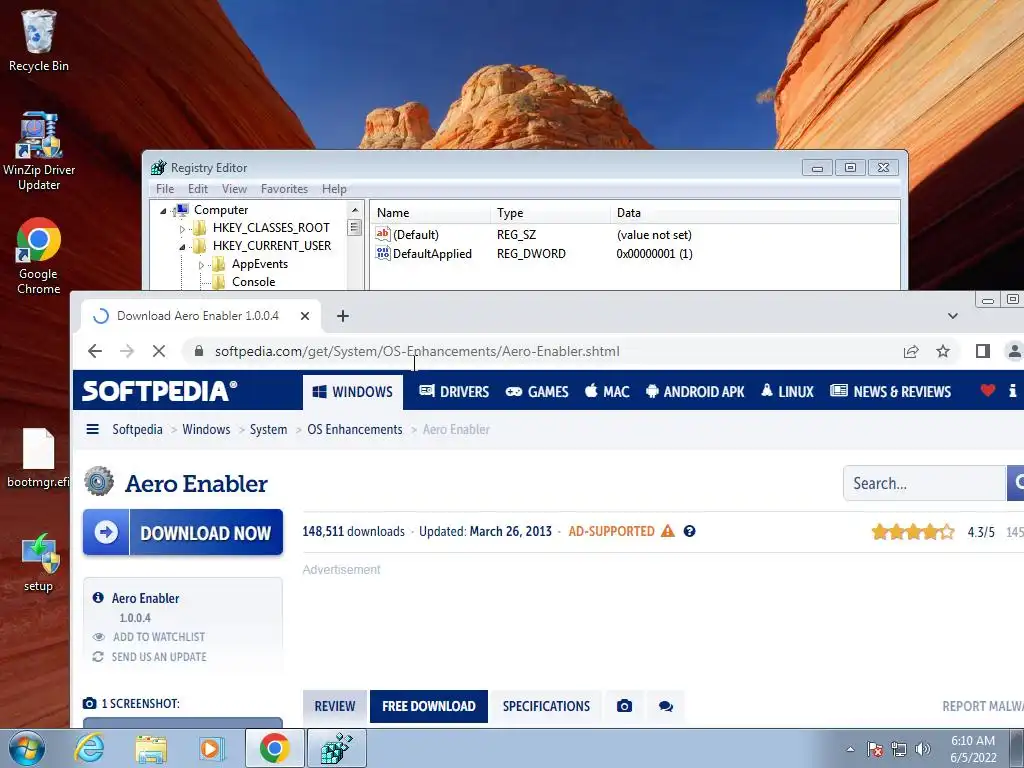This screenshot has height=768, width=1024.
Task: Click SEND US AN UPDATE link
Action: tap(159, 657)
